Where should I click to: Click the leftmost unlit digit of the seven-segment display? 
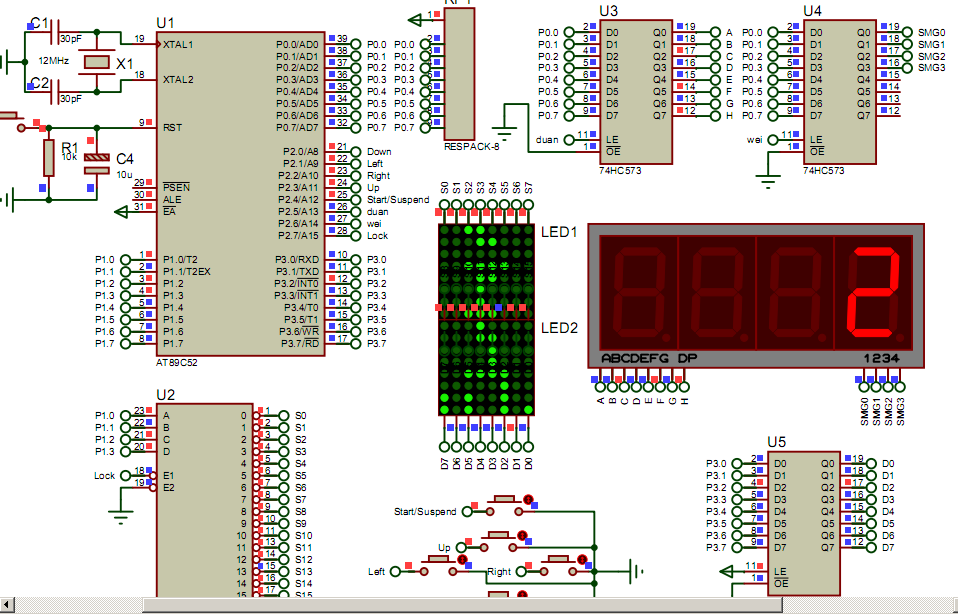click(638, 293)
